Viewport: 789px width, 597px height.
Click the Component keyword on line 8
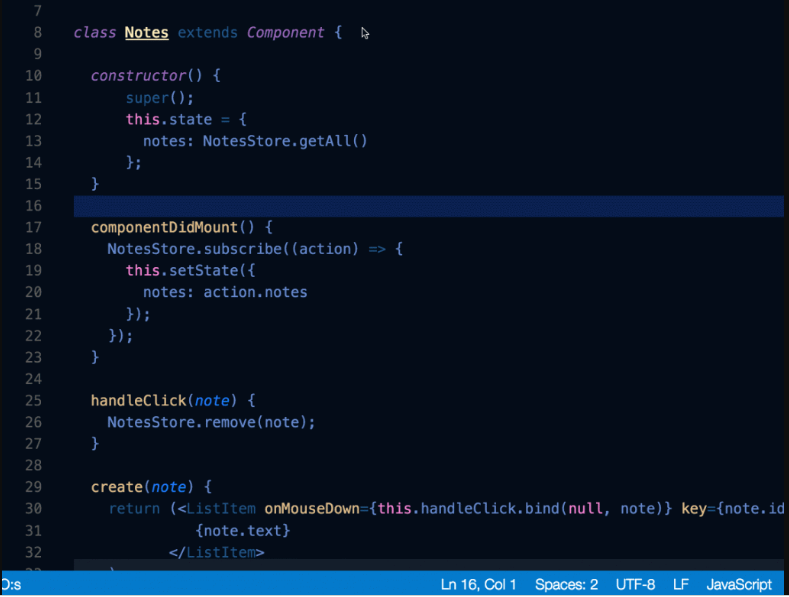point(285,33)
